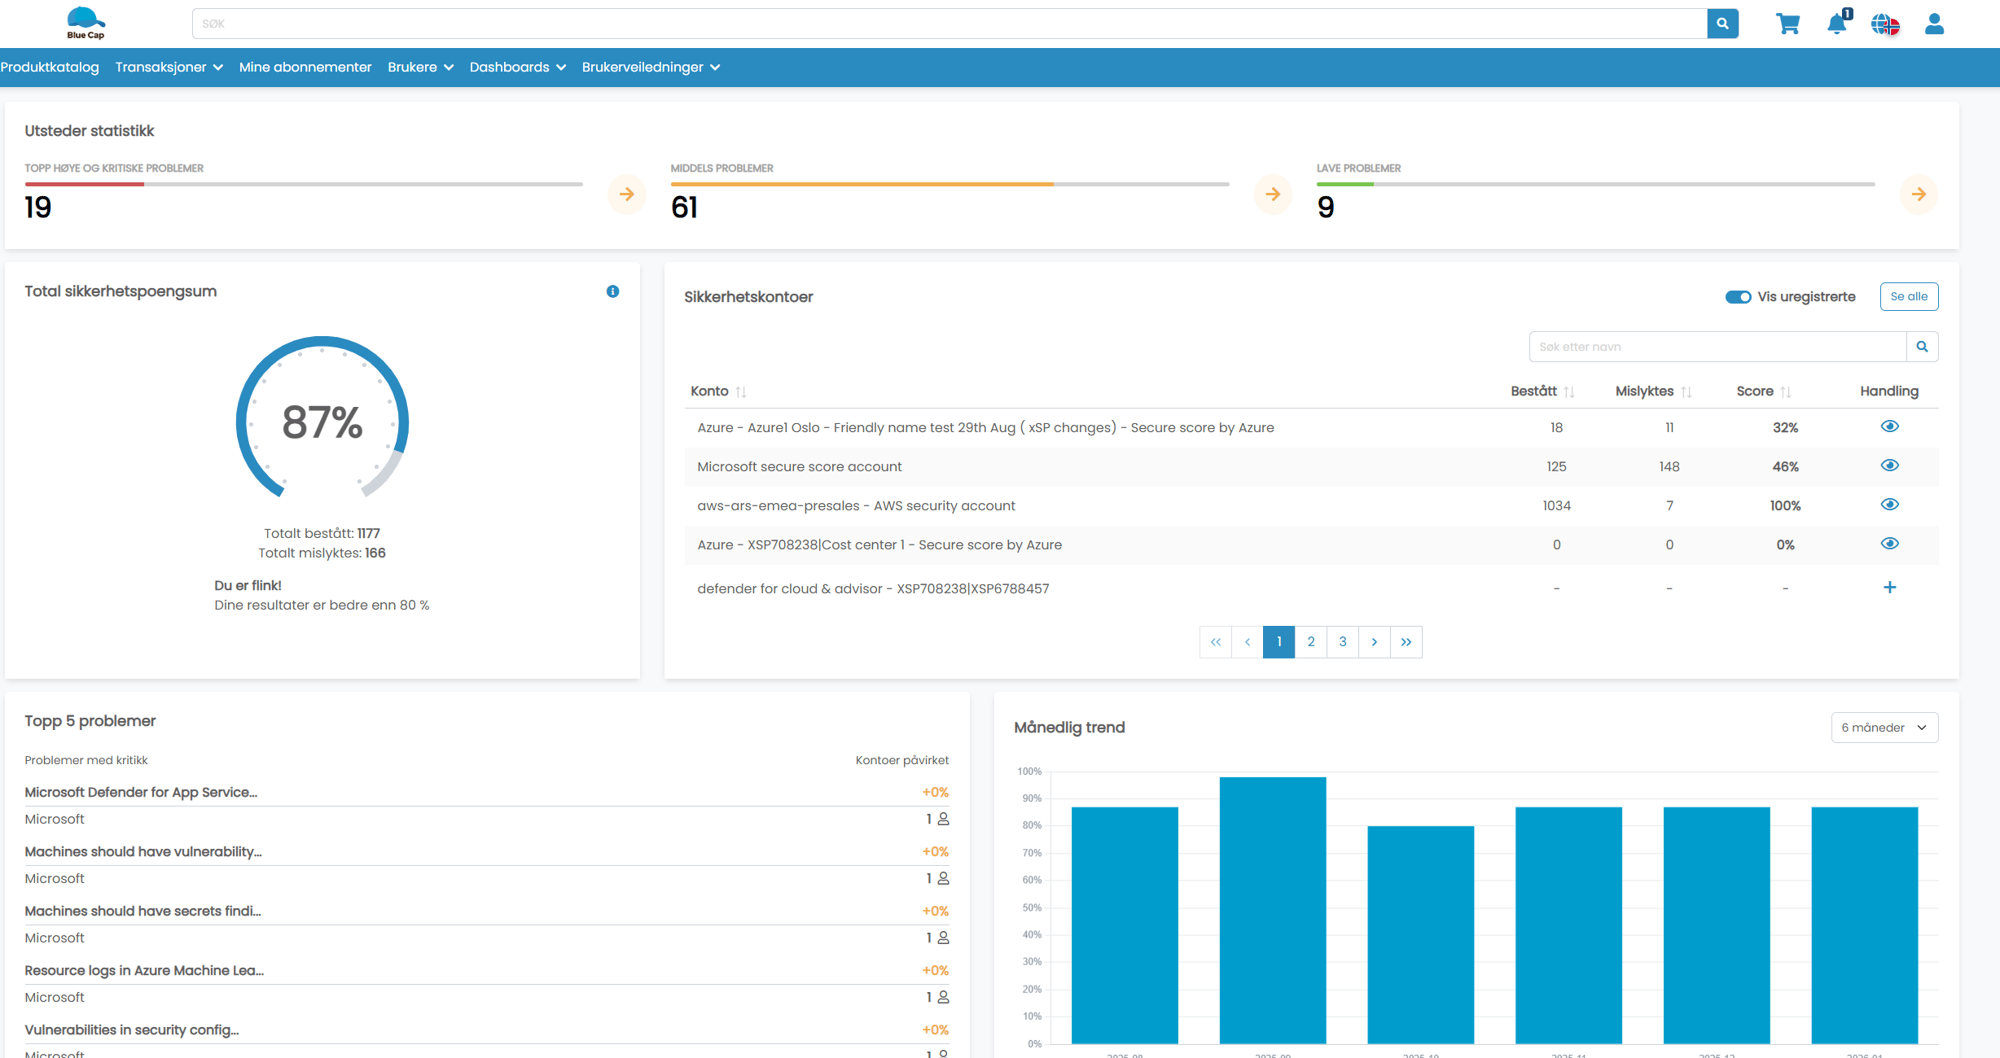The width and height of the screenshot is (2000, 1058).
Task: Open the notifications bell
Action: (x=1837, y=24)
